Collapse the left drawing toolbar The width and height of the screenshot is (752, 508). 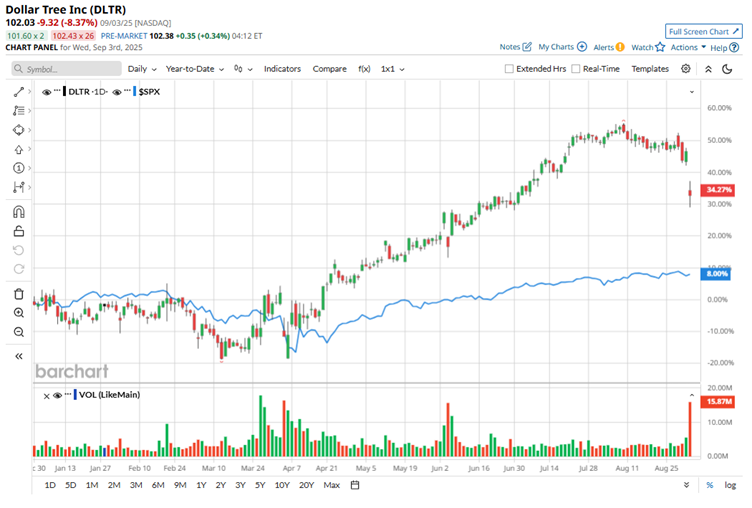19,356
